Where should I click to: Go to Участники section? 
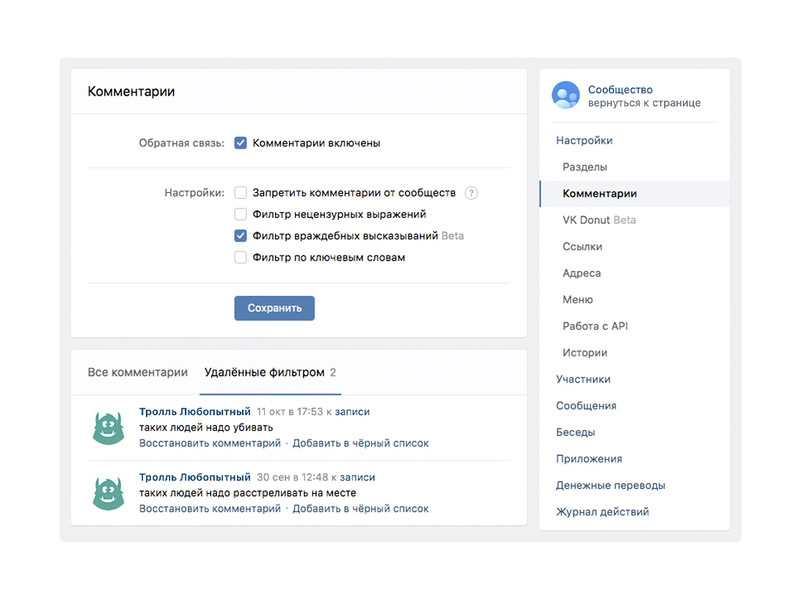(x=583, y=379)
